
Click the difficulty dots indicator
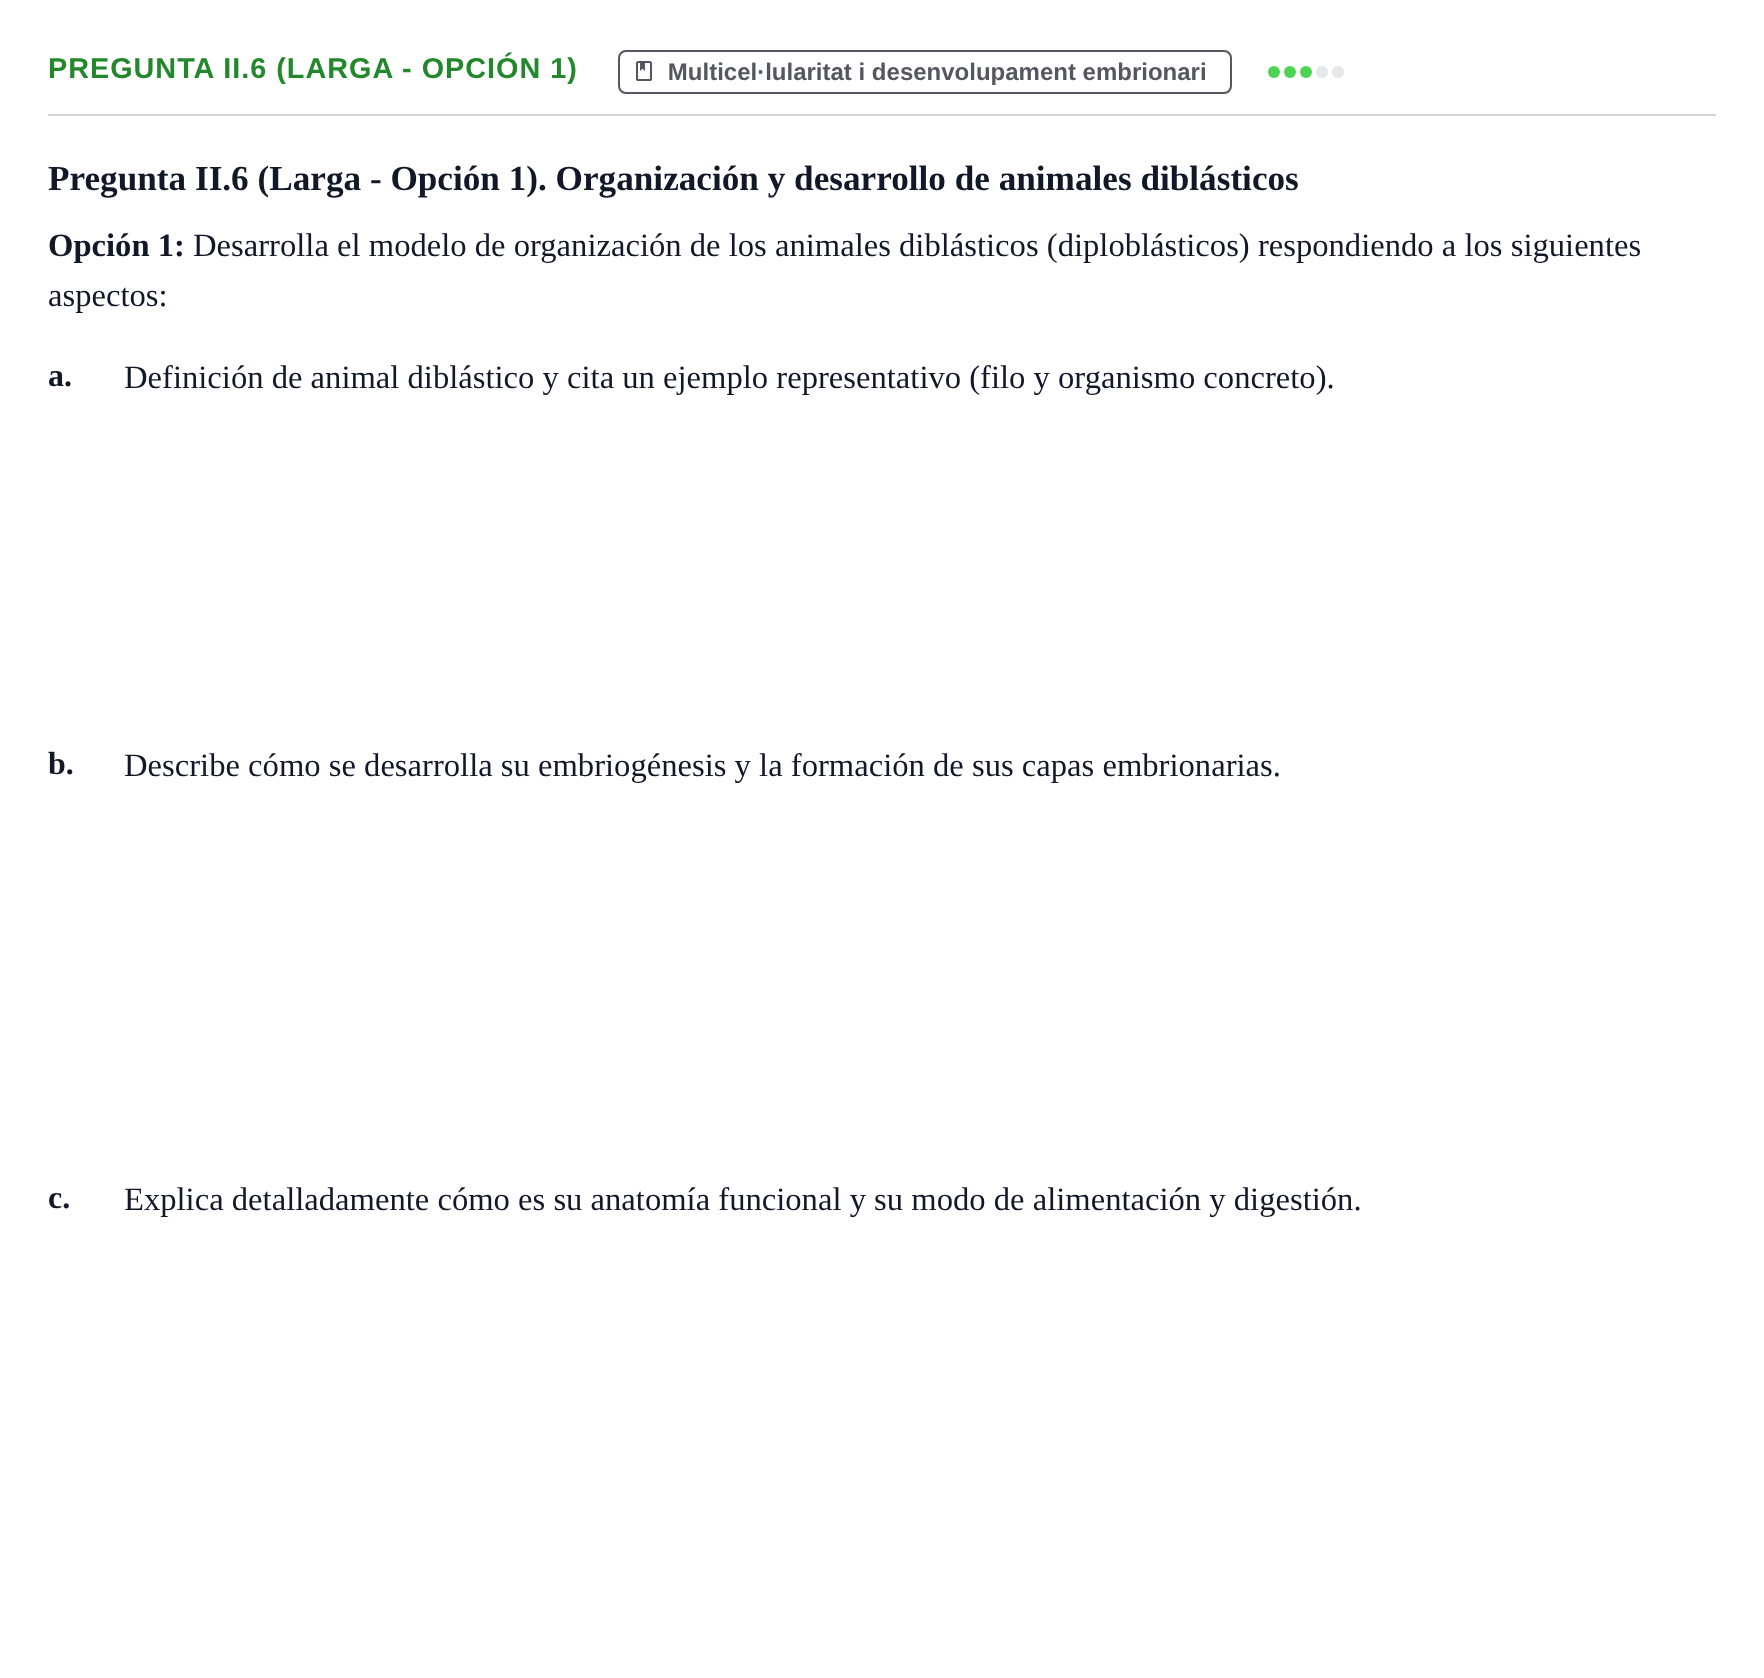1305,72
